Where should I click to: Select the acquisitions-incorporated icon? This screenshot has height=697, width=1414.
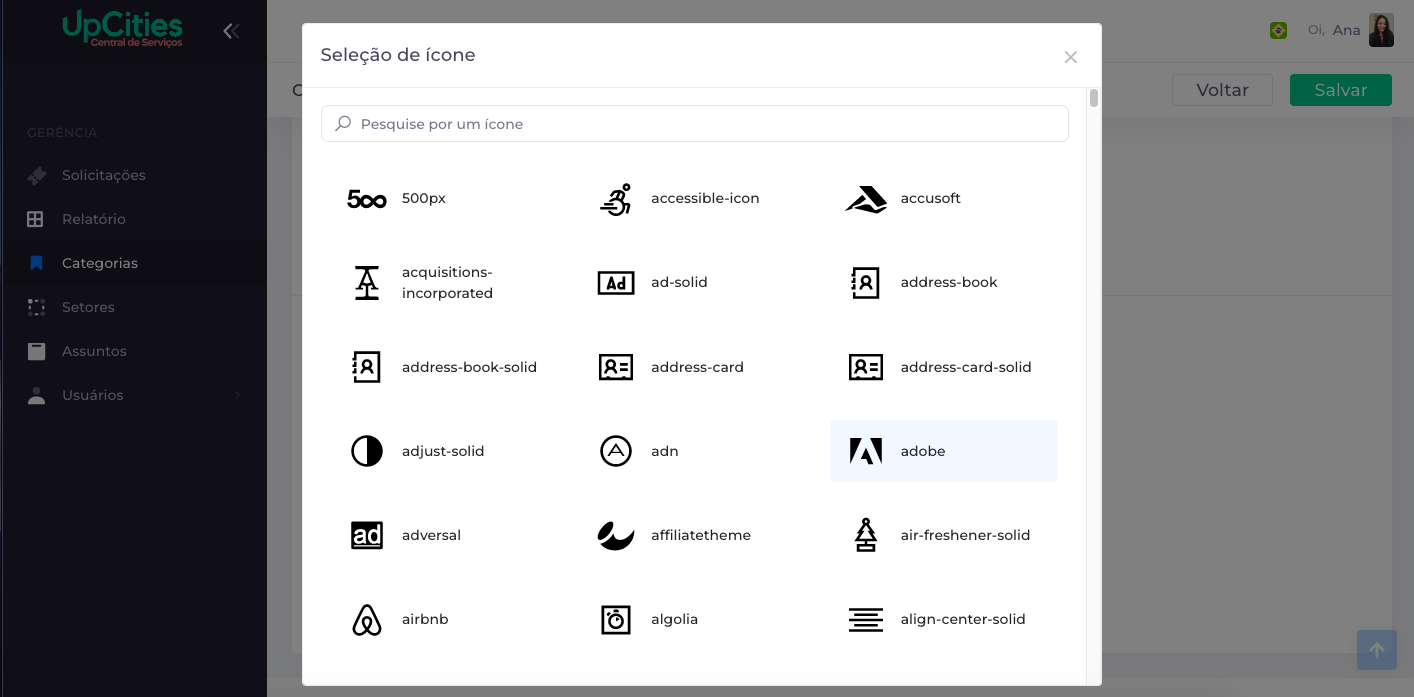point(367,283)
